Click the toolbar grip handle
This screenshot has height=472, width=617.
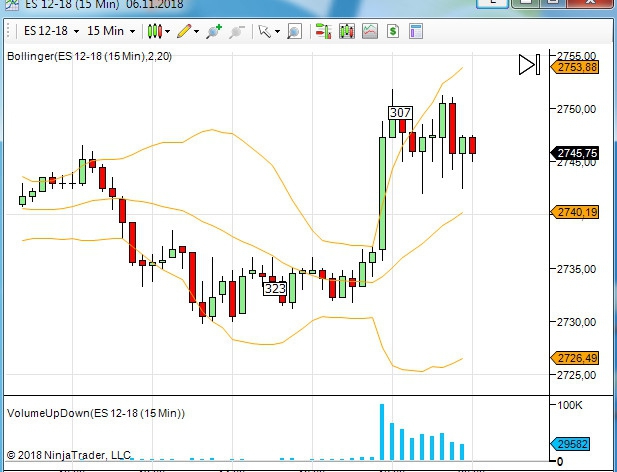9,31
